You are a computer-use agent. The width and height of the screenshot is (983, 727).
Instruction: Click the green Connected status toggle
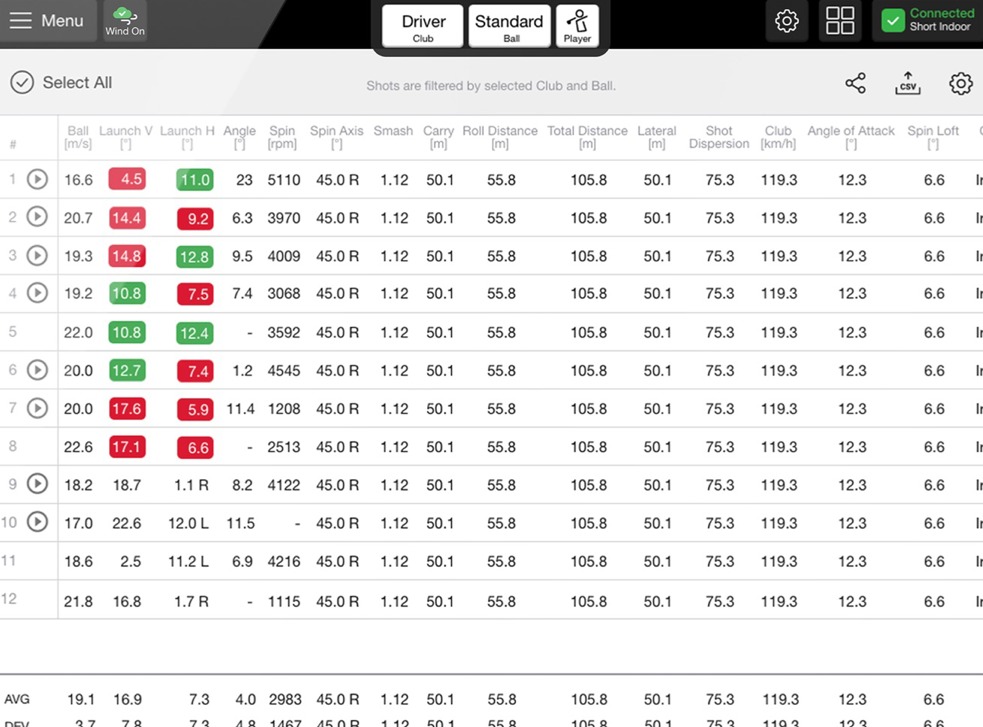(894, 20)
